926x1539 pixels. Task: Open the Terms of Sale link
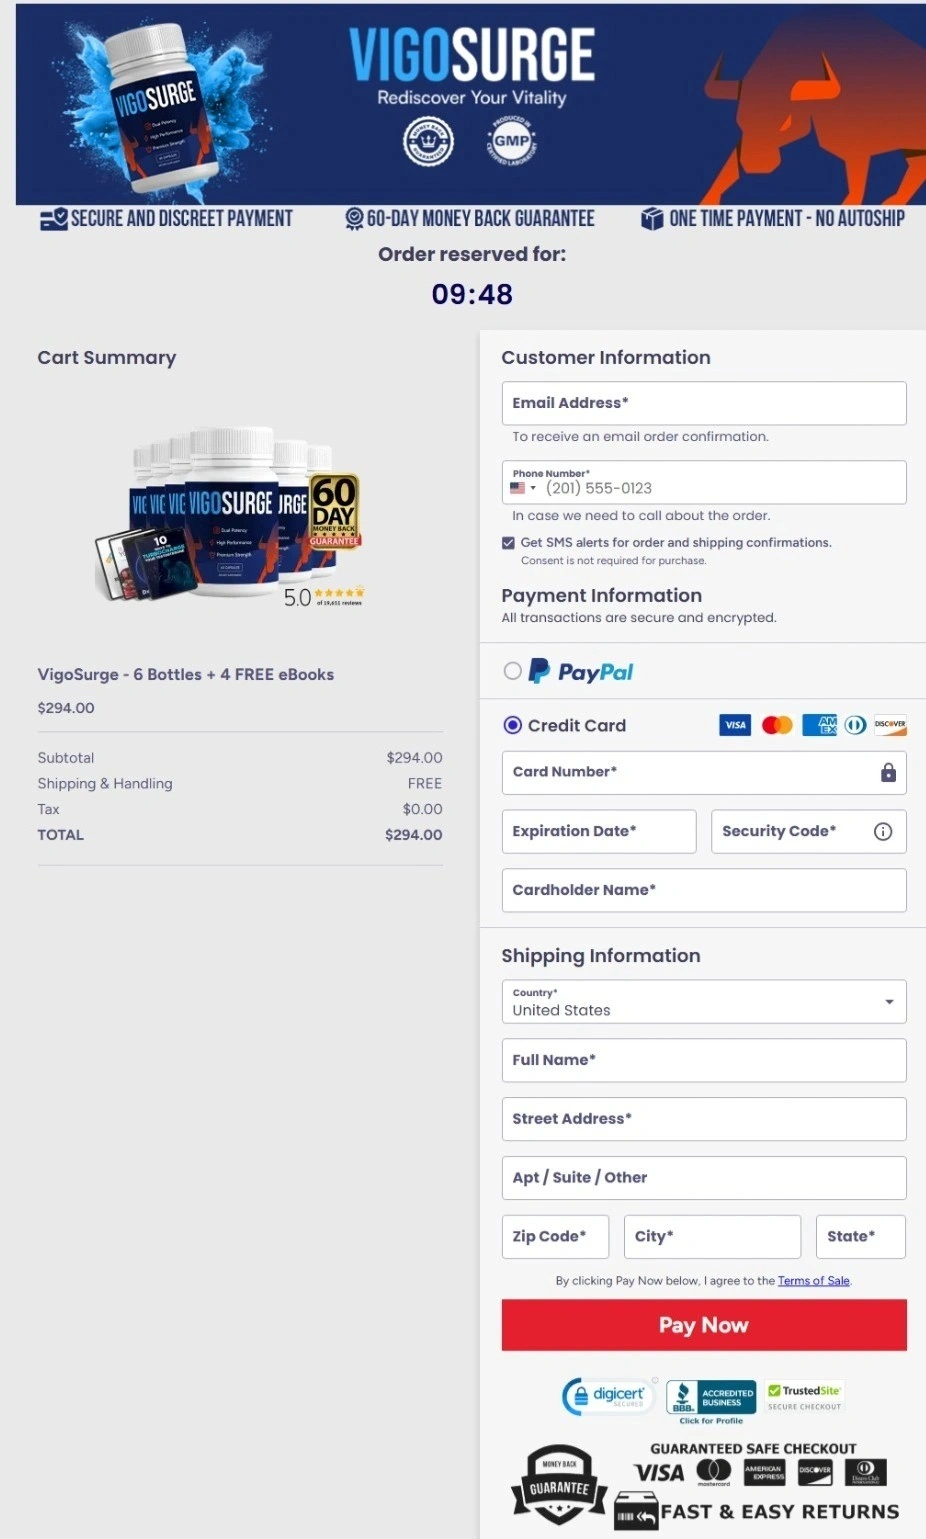point(813,1280)
